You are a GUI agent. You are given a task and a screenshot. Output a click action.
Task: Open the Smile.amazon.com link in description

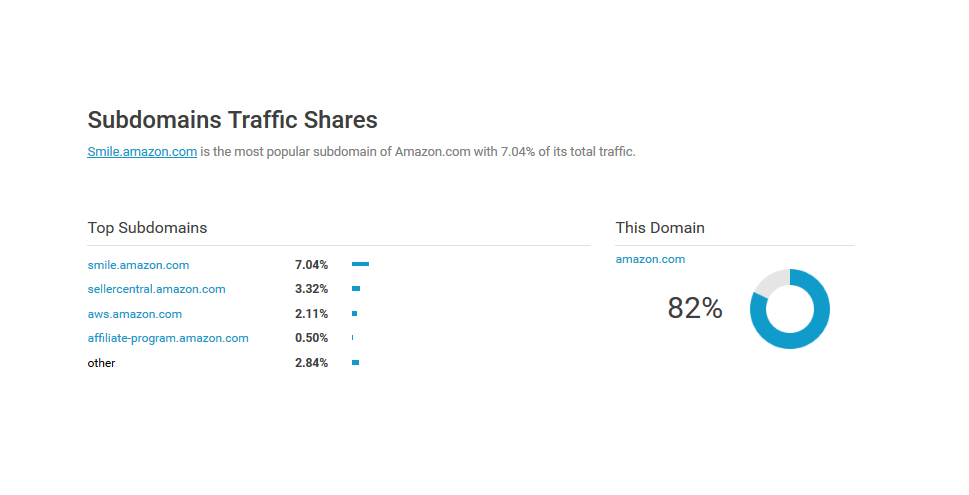(142, 152)
